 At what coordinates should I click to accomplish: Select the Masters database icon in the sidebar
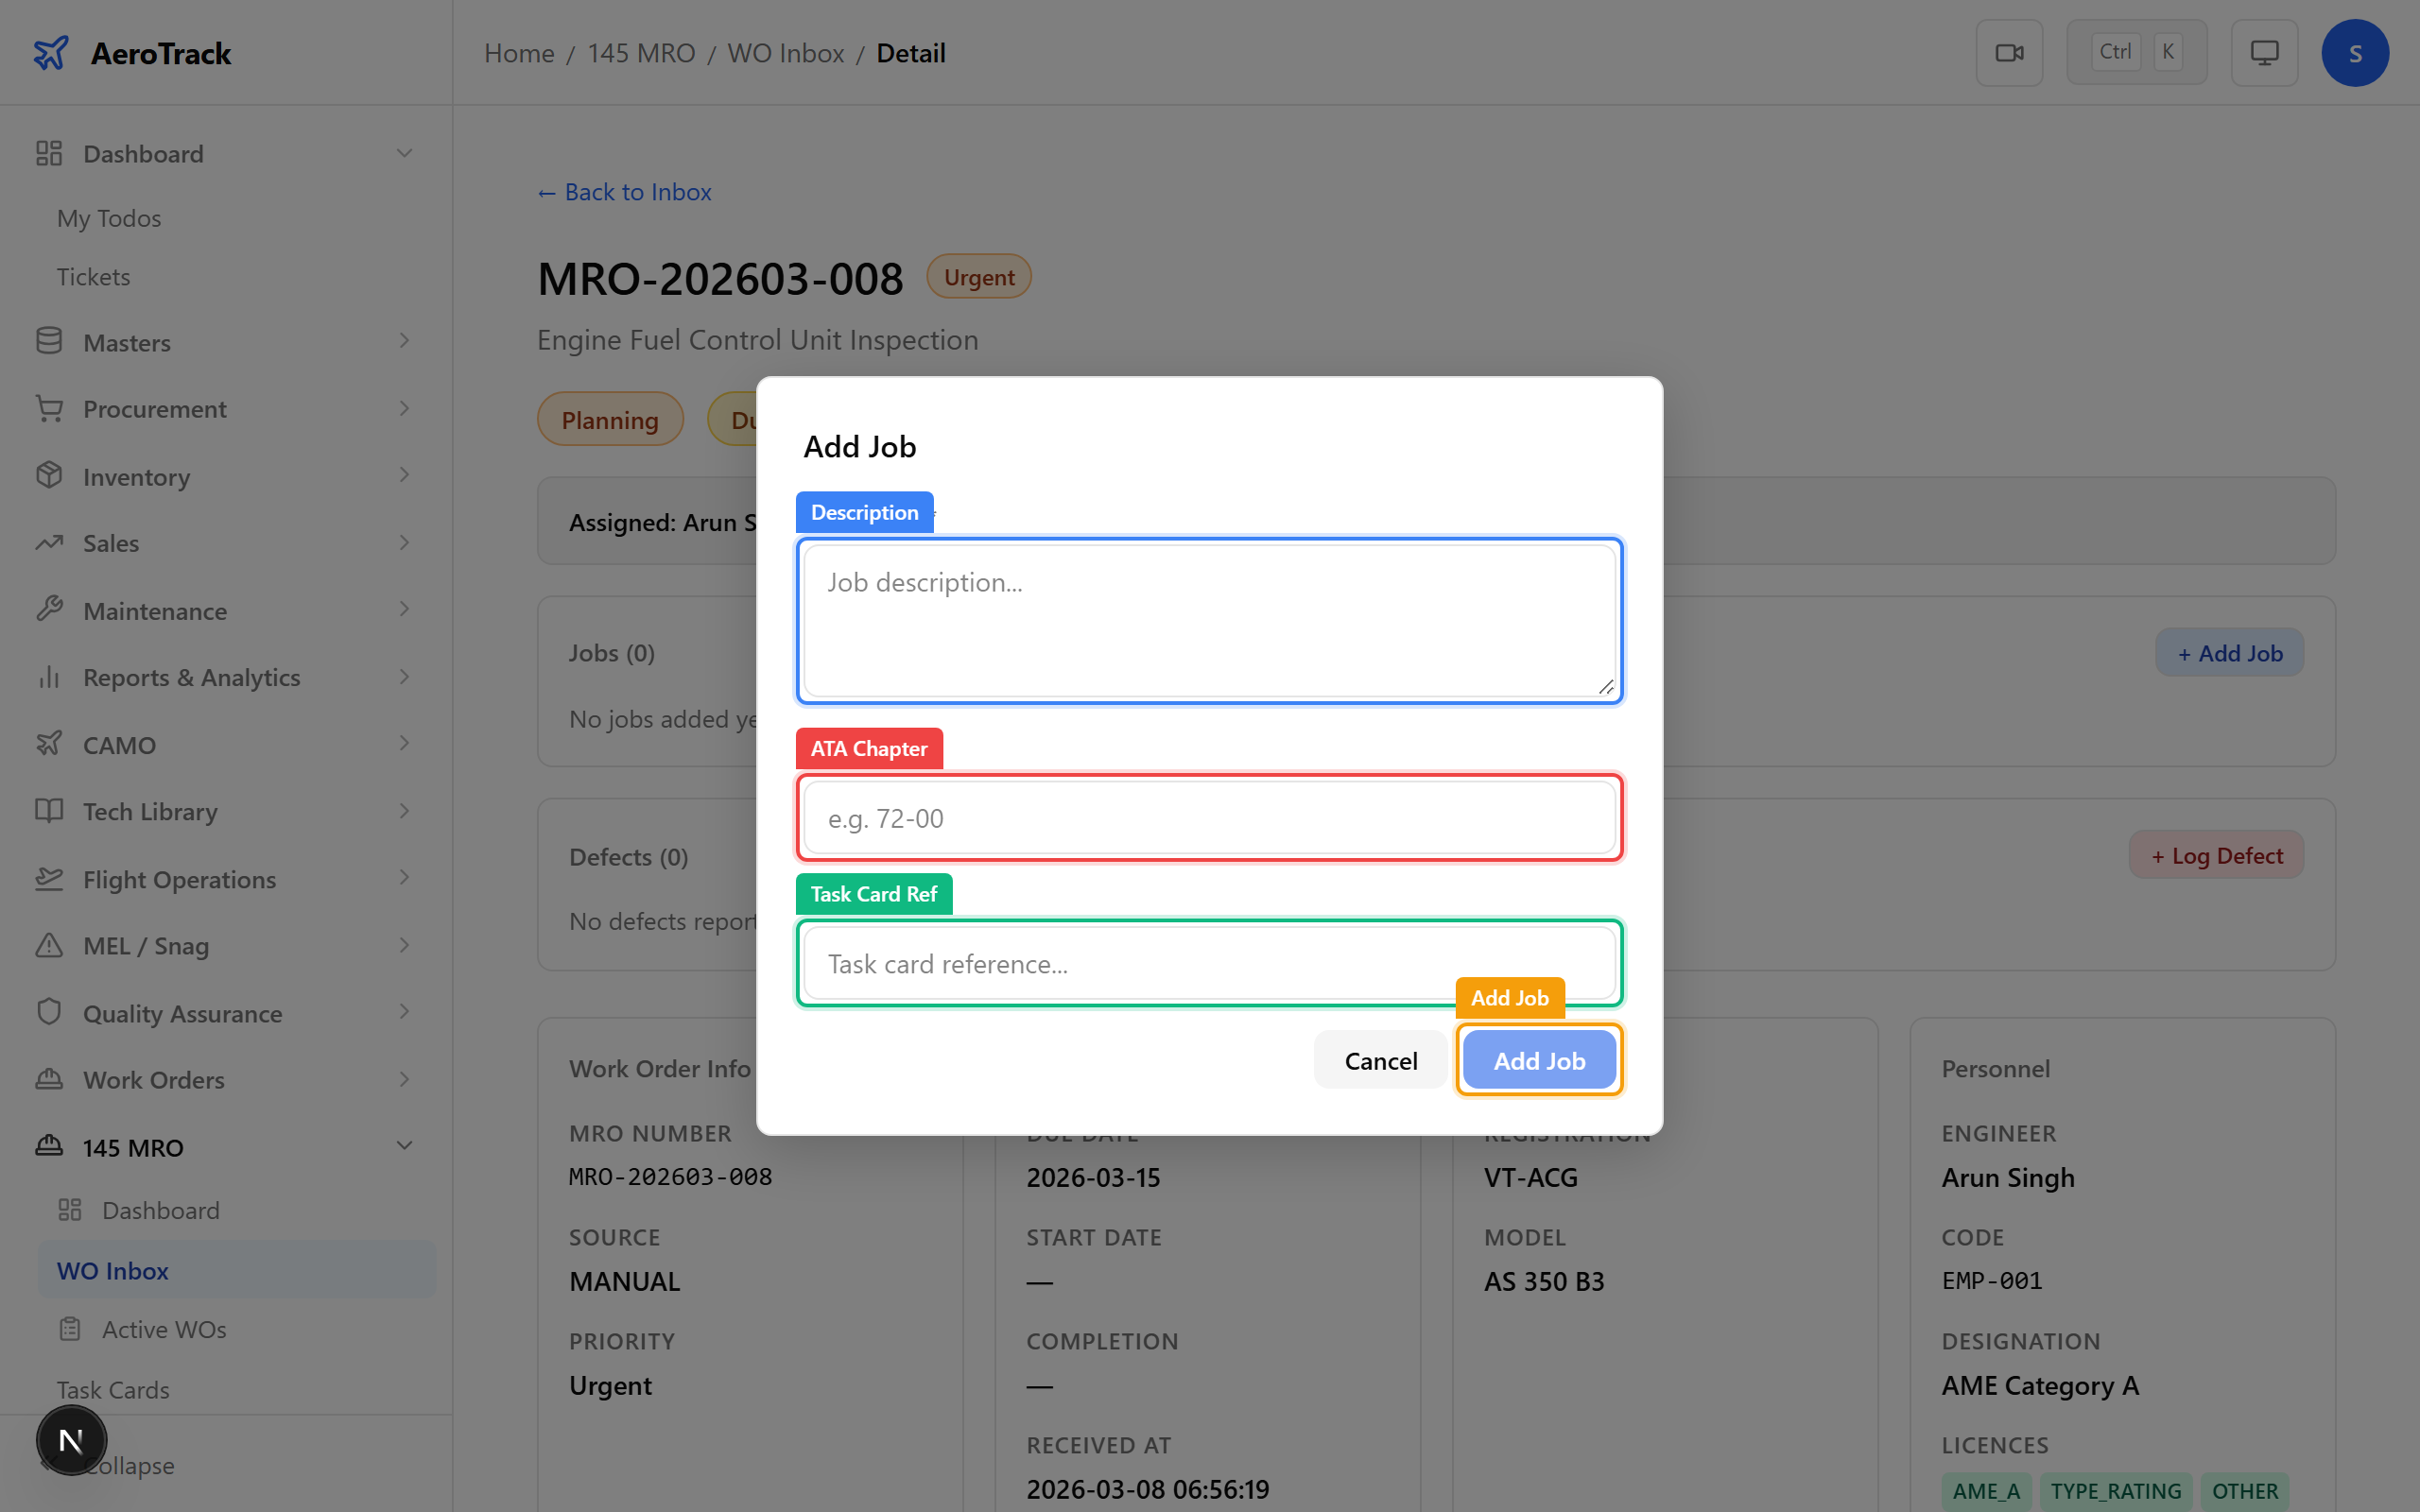pyautogui.click(x=48, y=341)
